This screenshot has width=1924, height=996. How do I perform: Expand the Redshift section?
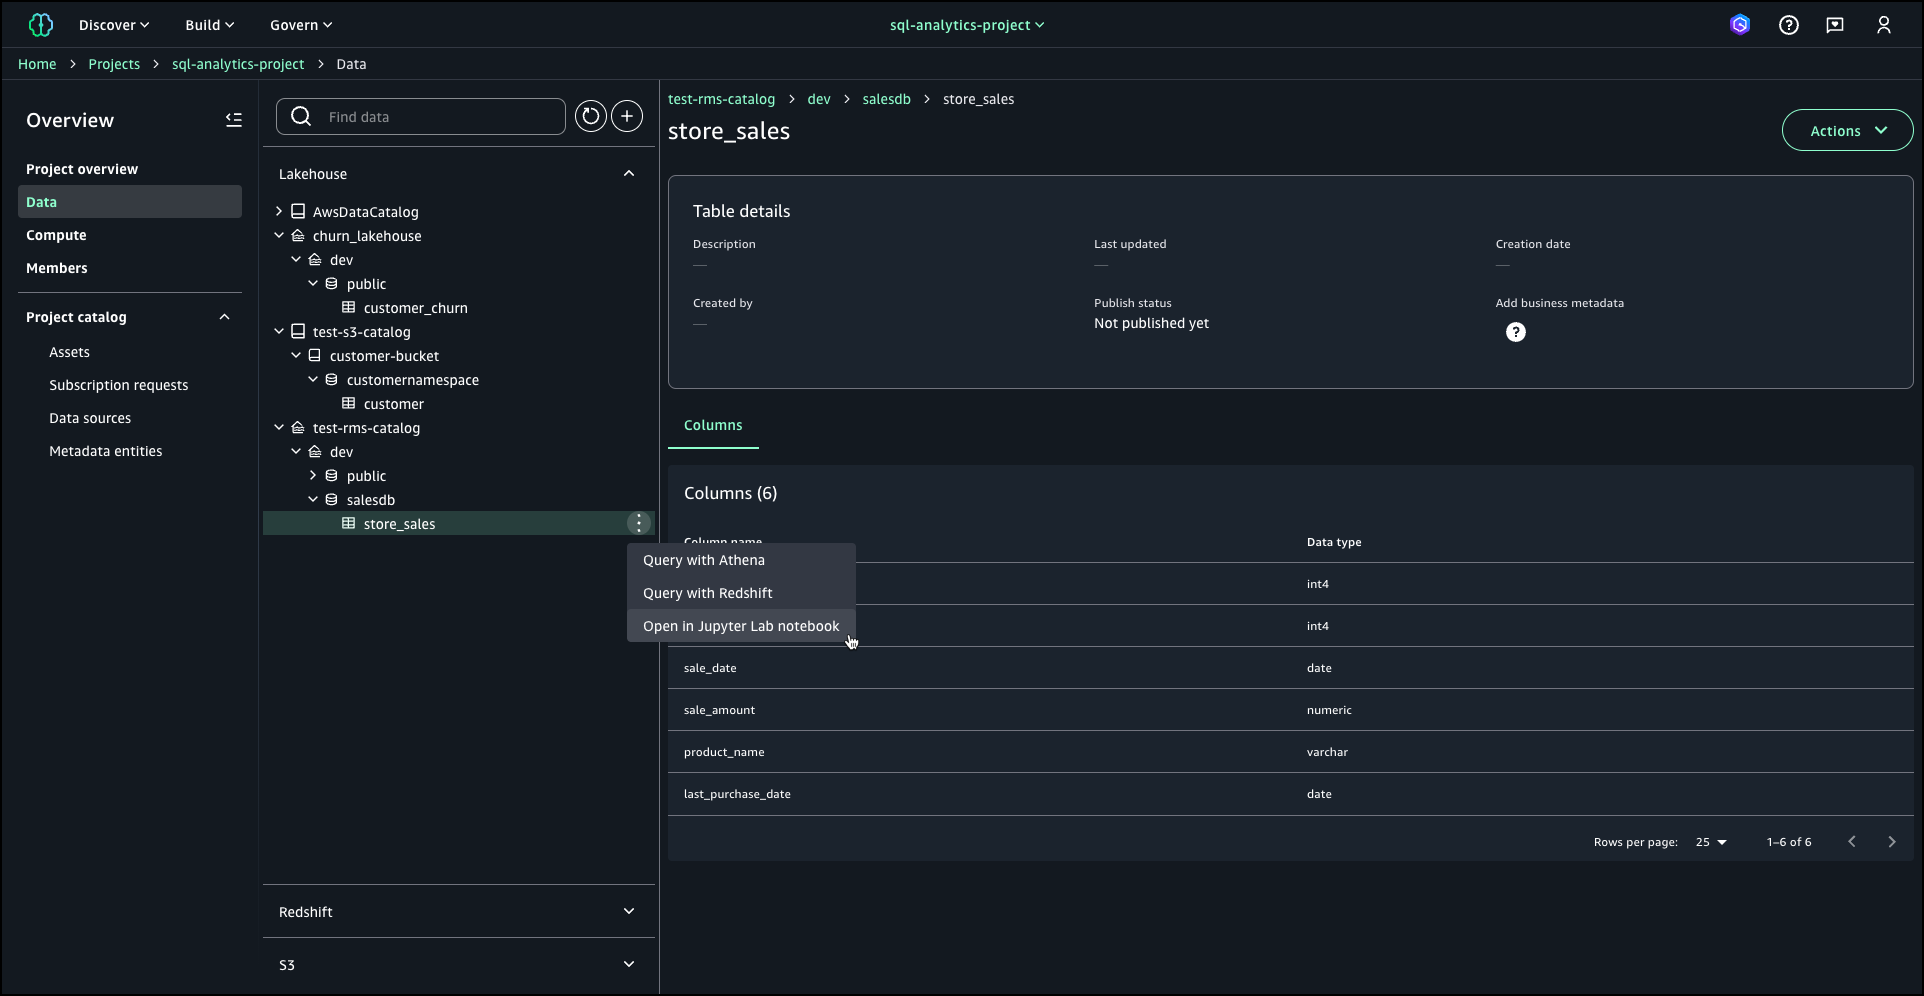click(x=629, y=912)
